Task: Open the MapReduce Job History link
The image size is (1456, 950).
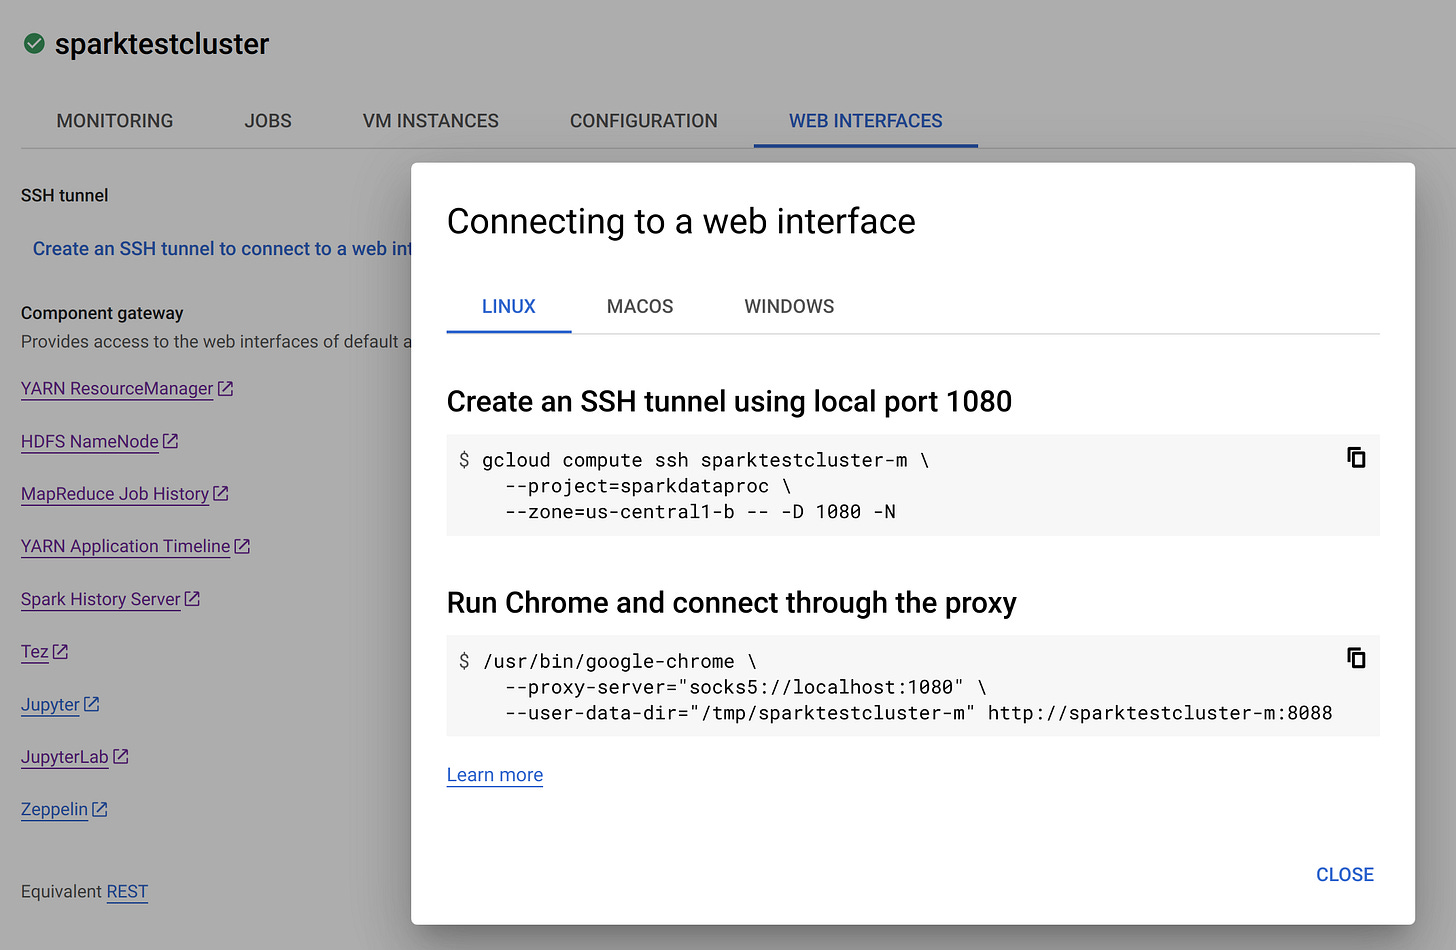Action: click(115, 494)
